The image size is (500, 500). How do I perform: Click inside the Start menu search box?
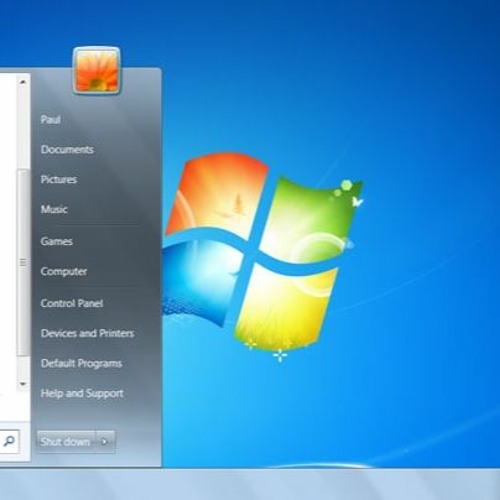pos(2,441)
